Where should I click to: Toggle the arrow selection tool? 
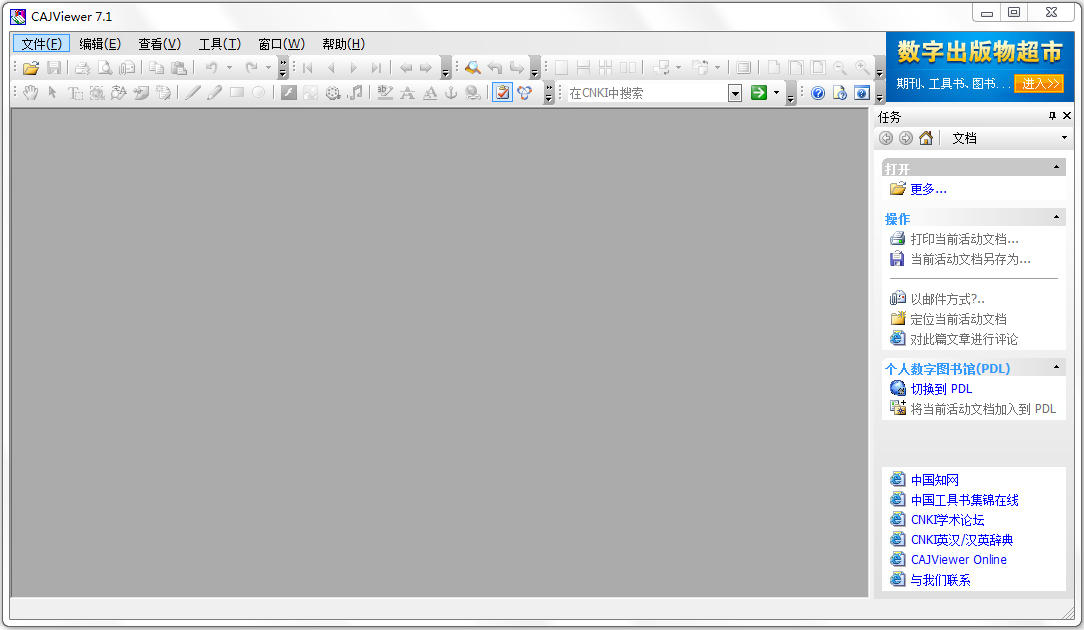tap(51, 93)
